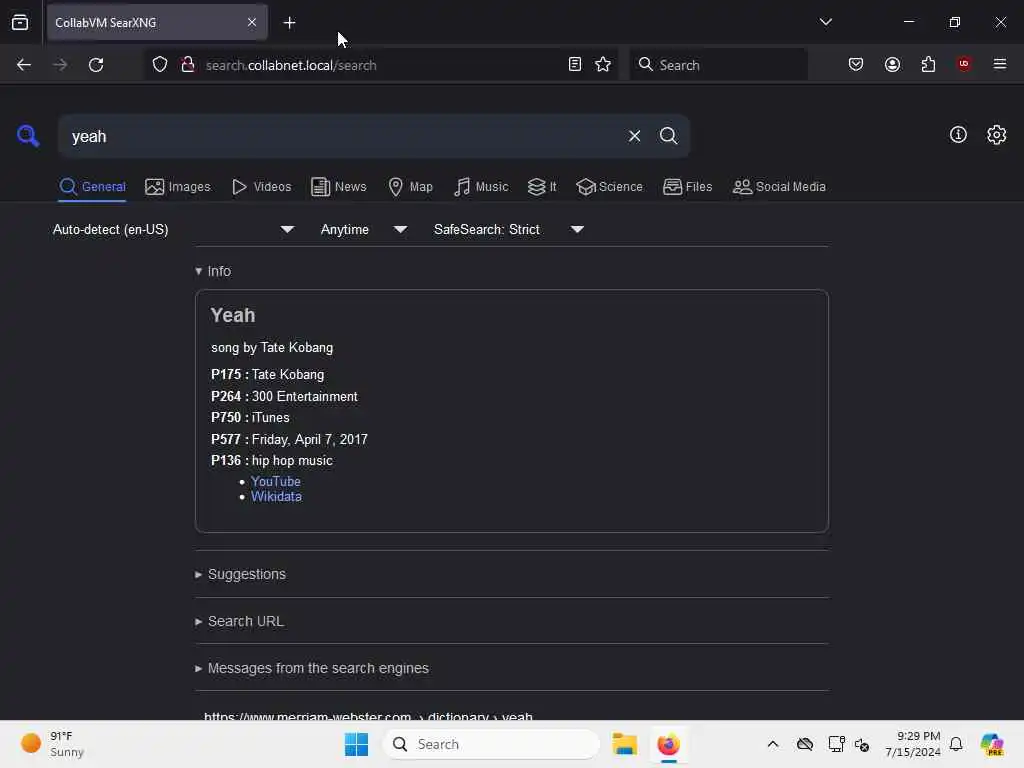Open the taskbar clock showing 9:29 PM
1024x768 pixels.
pos(912,744)
